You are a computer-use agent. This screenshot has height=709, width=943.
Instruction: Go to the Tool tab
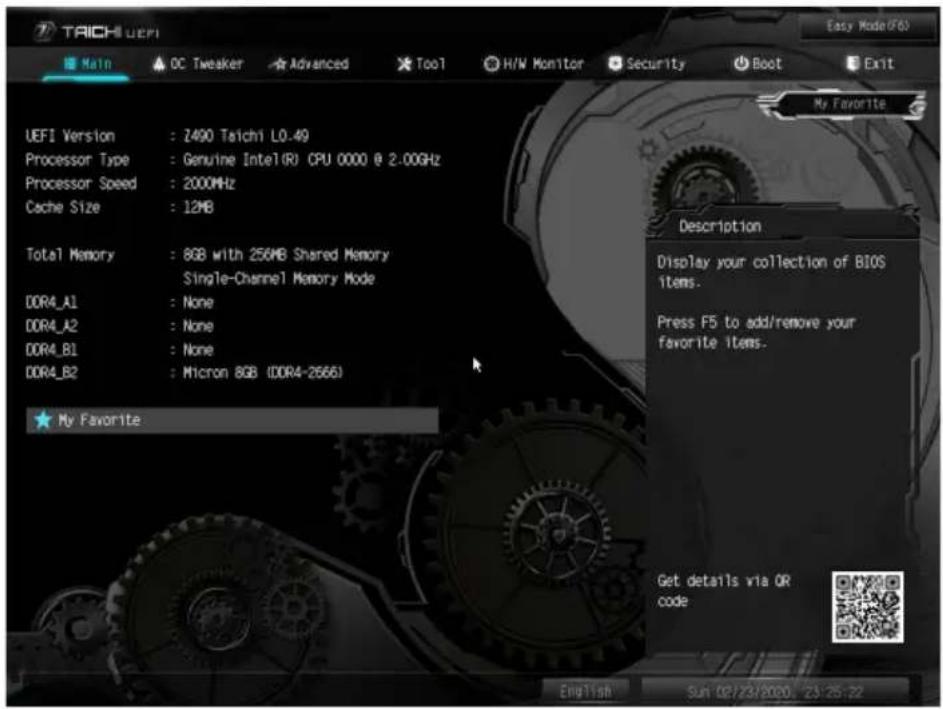[422, 64]
